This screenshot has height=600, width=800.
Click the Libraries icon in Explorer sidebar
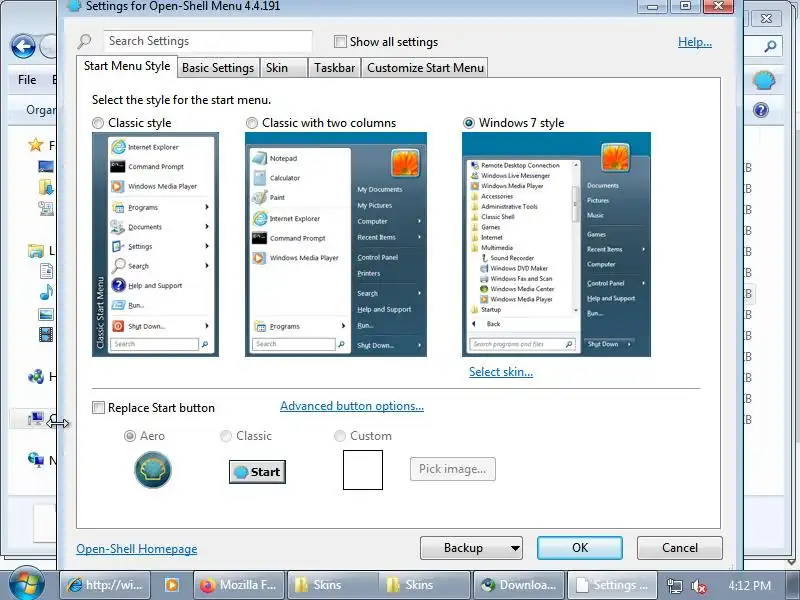point(36,251)
